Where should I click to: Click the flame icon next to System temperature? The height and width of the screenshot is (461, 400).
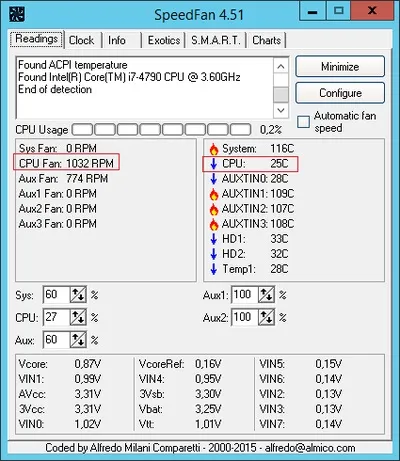[214, 149]
